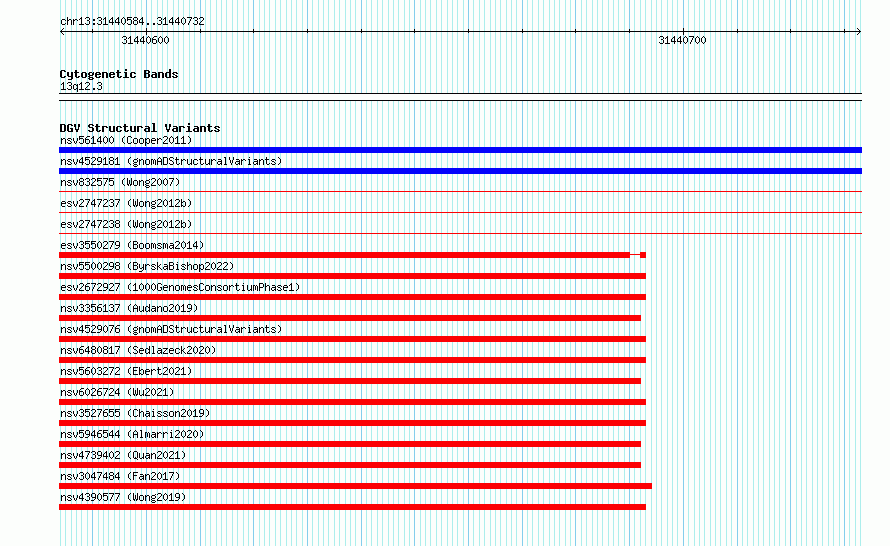Open nsv832575 (Wong2007) variant
Viewport: 890px width, 546px height.
[120, 182]
